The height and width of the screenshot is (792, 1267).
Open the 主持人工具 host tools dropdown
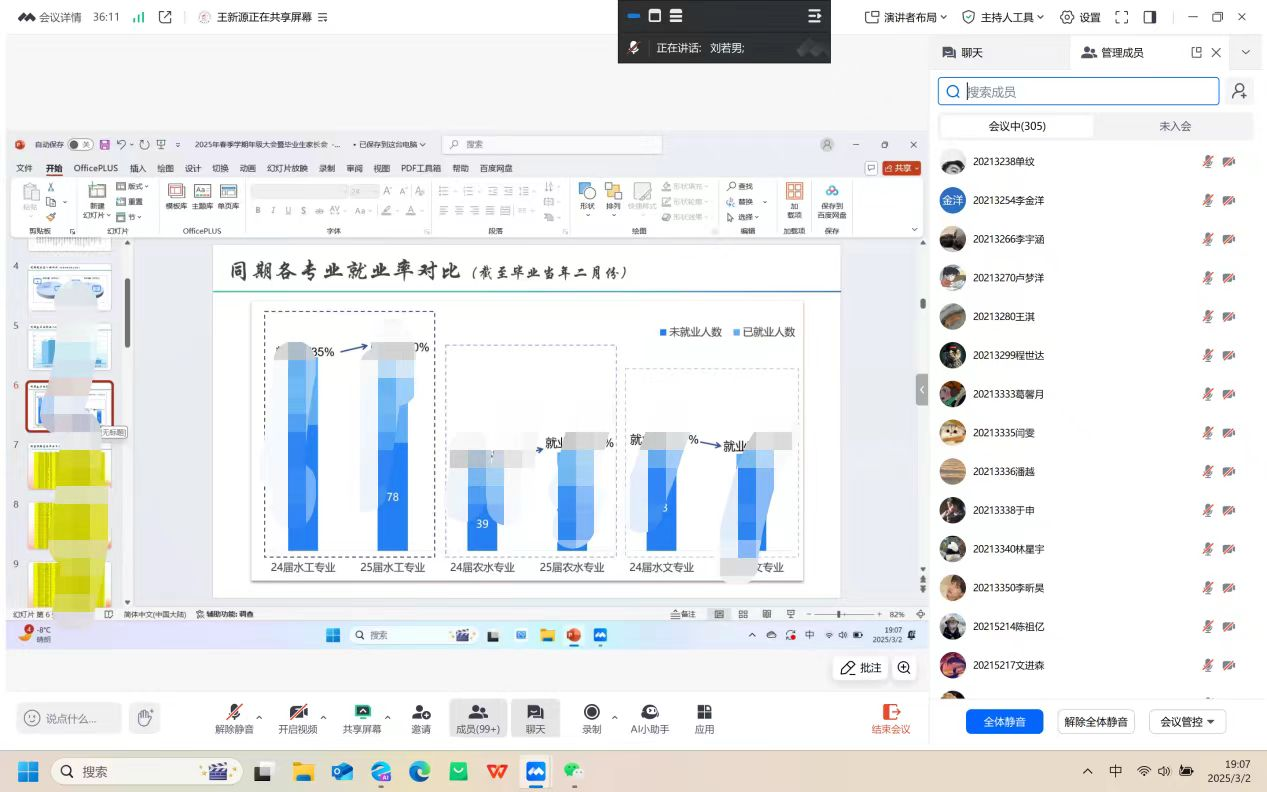click(x=1002, y=17)
